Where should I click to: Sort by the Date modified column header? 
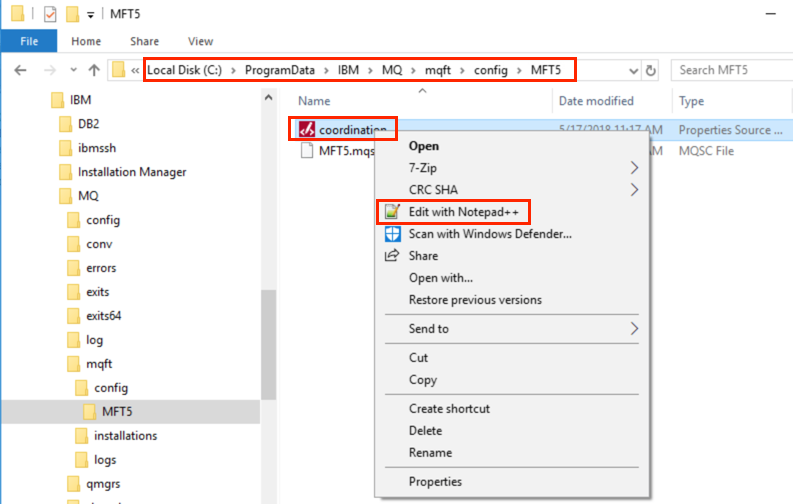596,101
